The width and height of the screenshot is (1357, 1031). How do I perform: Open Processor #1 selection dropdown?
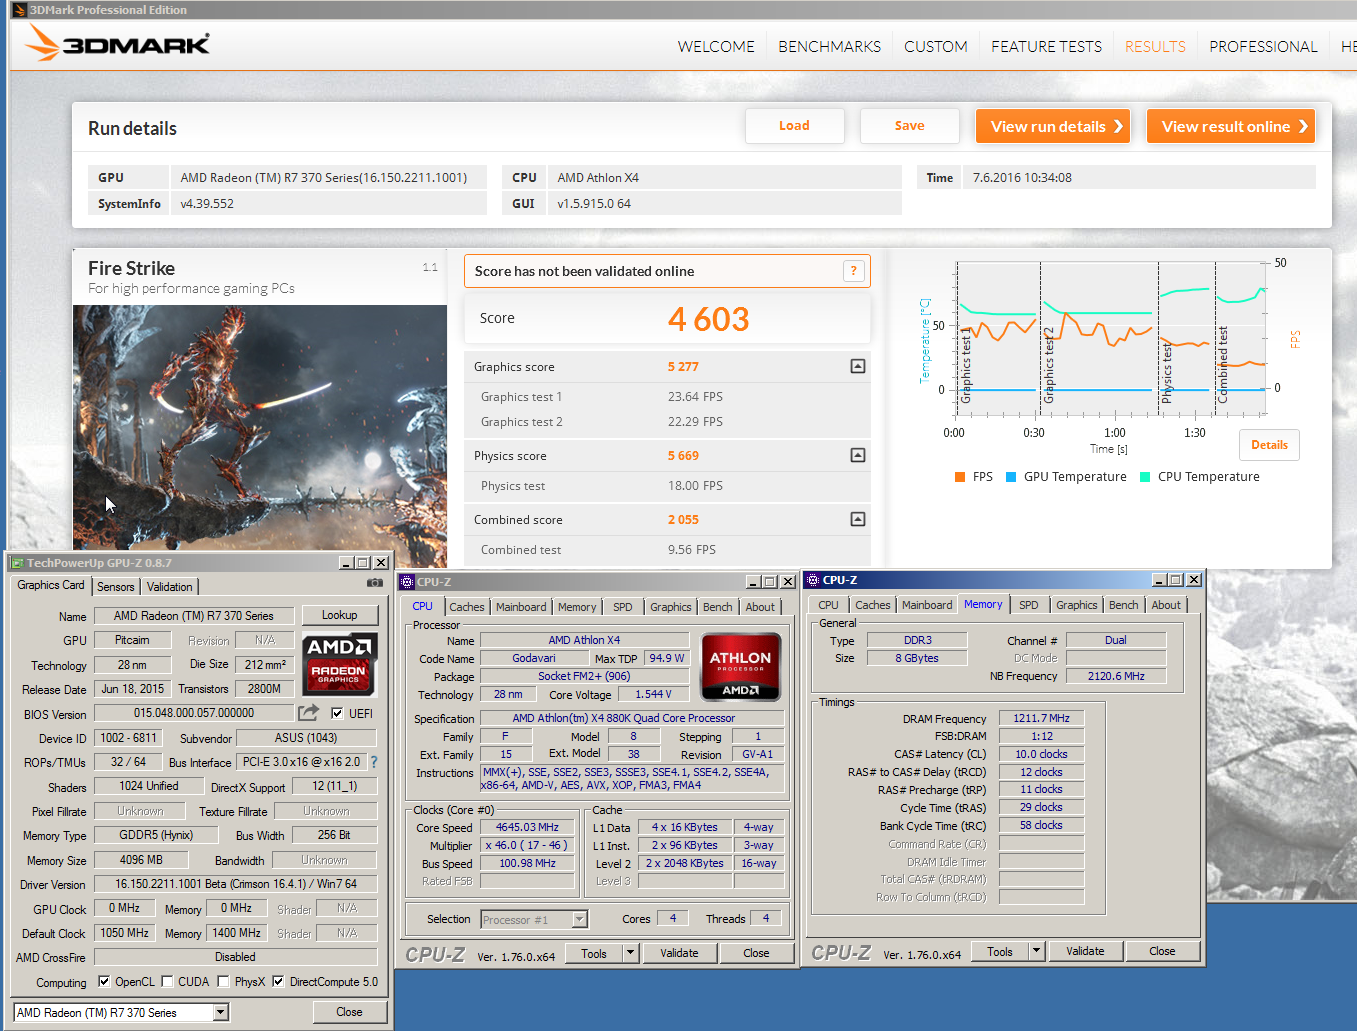[x=579, y=919]
